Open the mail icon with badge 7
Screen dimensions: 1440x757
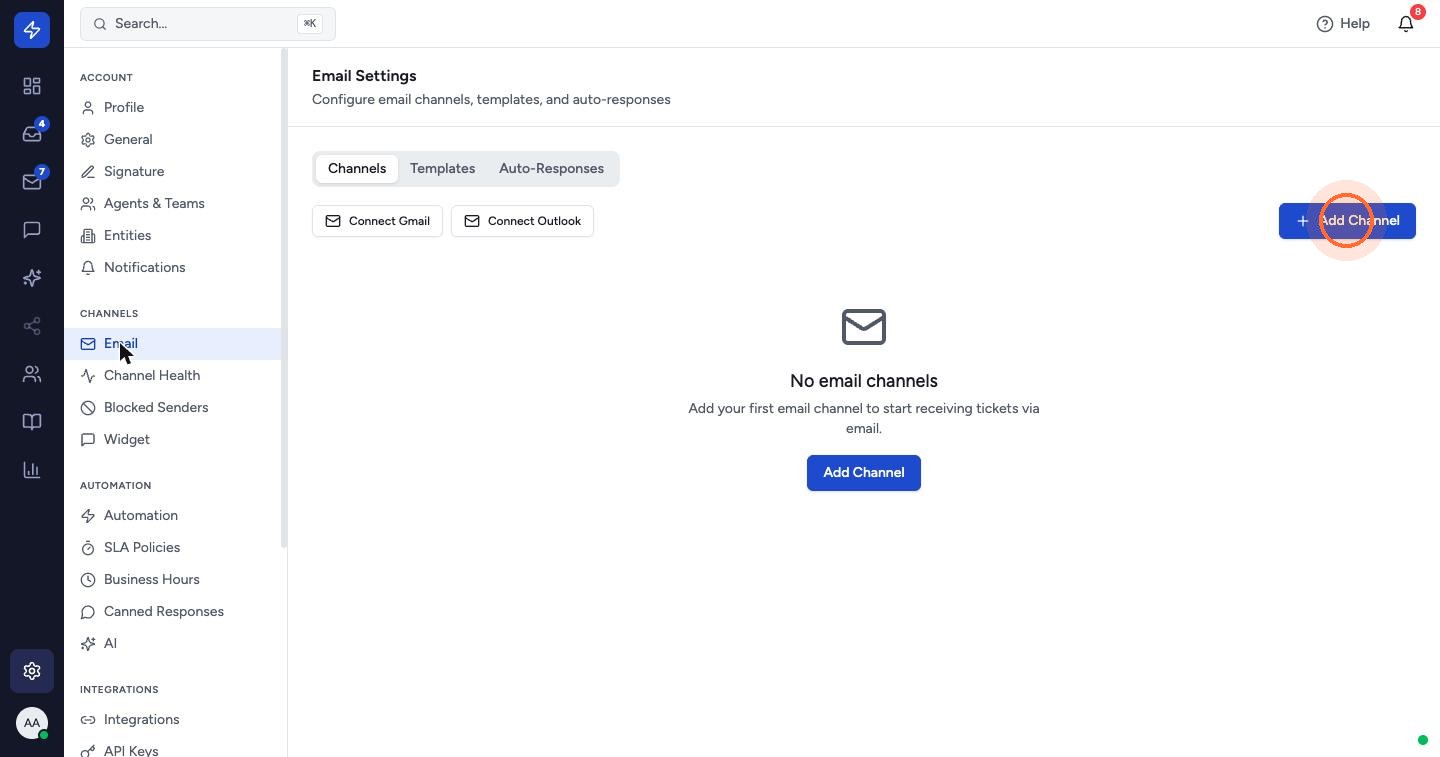pyautogui.click(x=32, y=182)
